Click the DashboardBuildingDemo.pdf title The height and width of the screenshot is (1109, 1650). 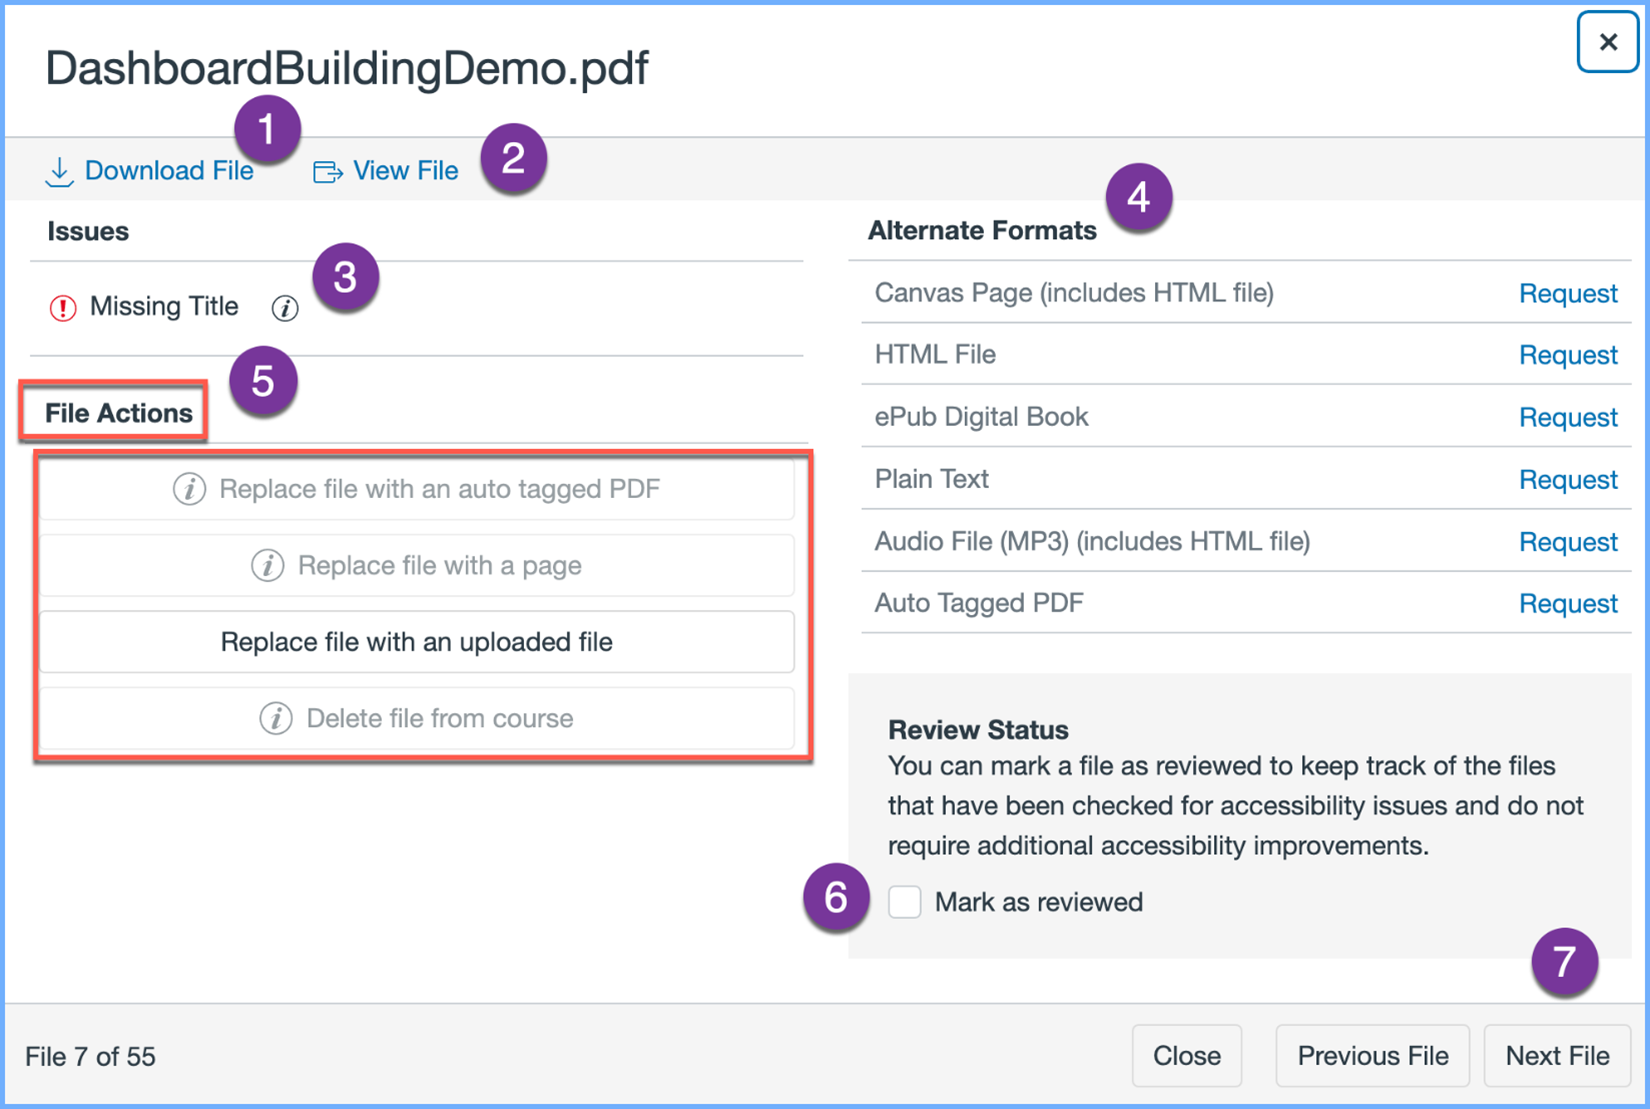pos(347,68)
